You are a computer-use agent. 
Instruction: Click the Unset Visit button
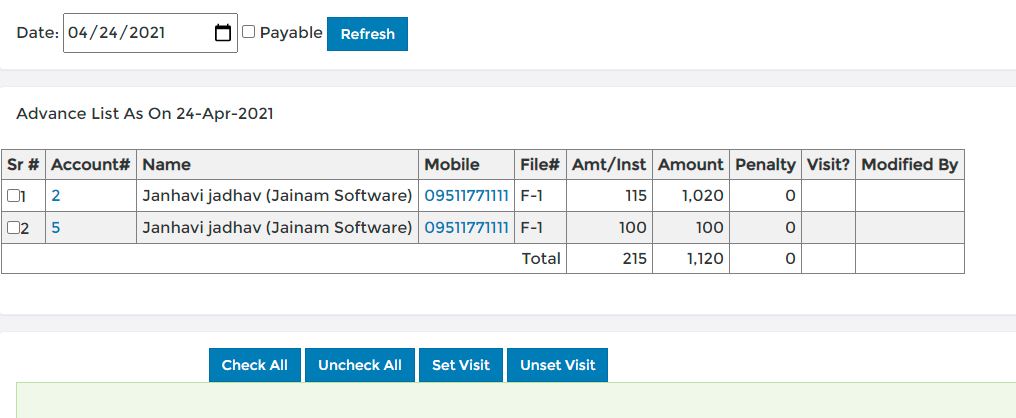coord(557,365)
